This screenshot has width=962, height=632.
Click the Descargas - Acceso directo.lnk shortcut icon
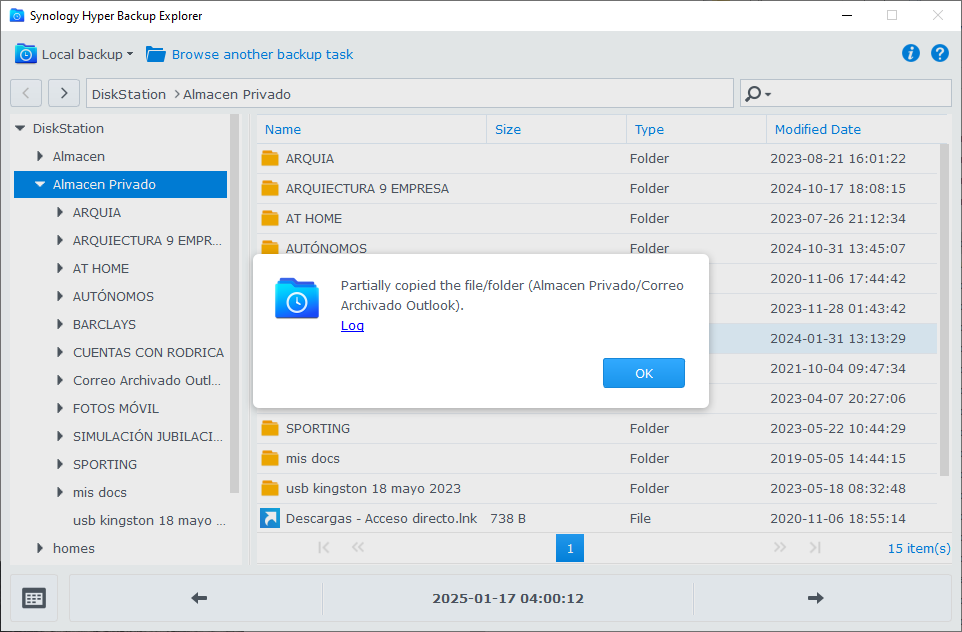270,518
